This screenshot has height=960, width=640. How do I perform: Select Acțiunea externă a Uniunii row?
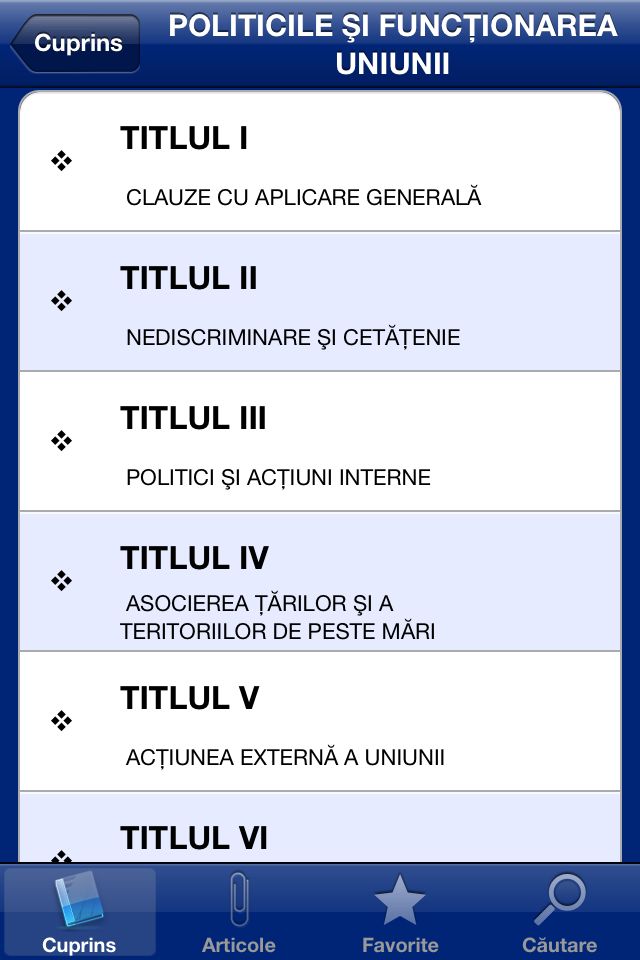(x=320, y=721)
